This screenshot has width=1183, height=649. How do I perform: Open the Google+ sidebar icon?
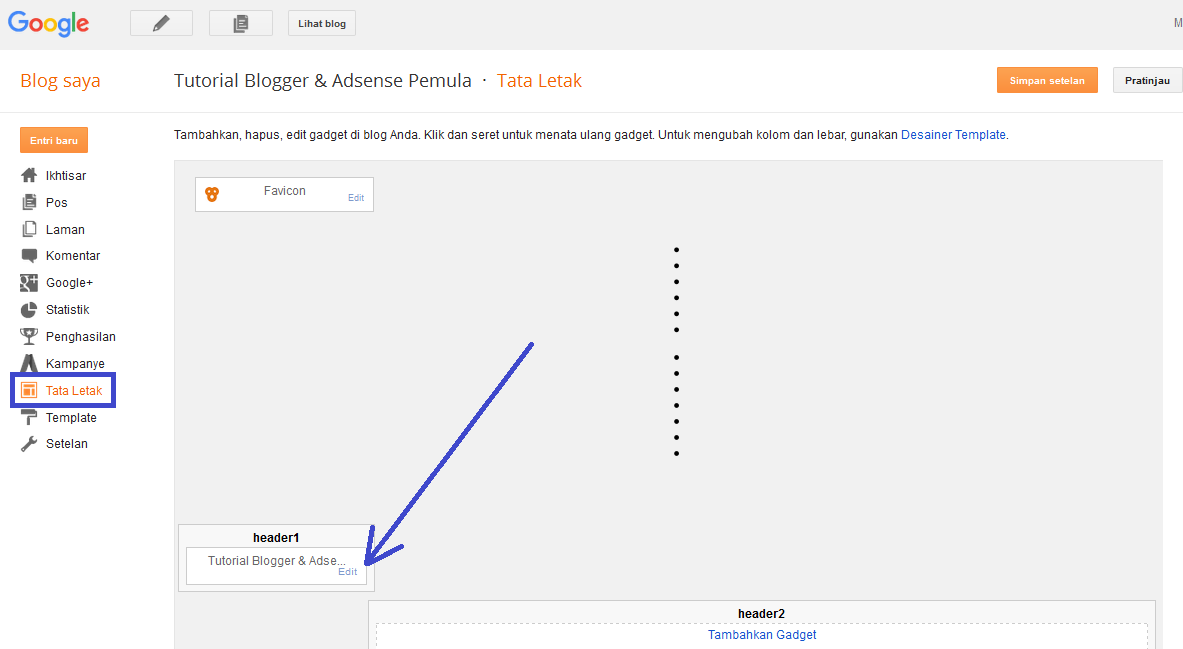29,283
